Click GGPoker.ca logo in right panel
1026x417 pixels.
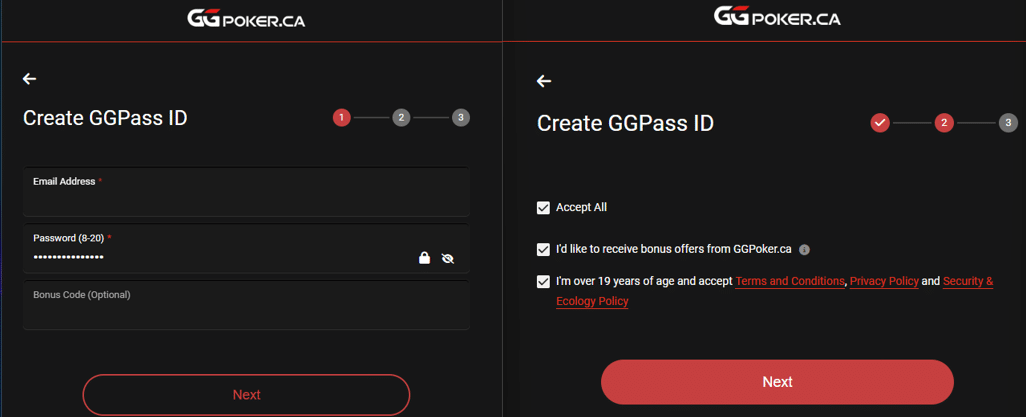(x=777, y=17)
